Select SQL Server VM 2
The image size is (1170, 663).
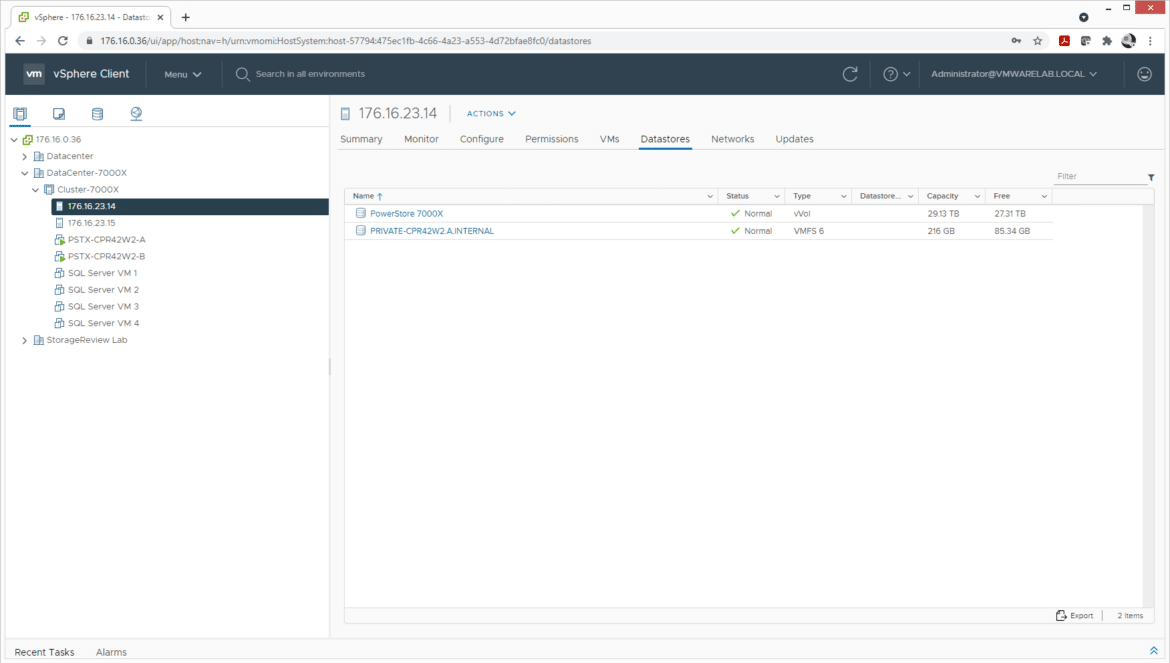click(x=103, y=290)
